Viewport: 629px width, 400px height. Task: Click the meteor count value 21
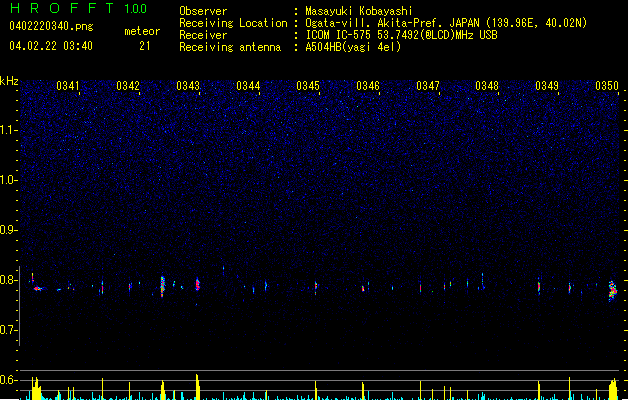click(x=145, y=46)
